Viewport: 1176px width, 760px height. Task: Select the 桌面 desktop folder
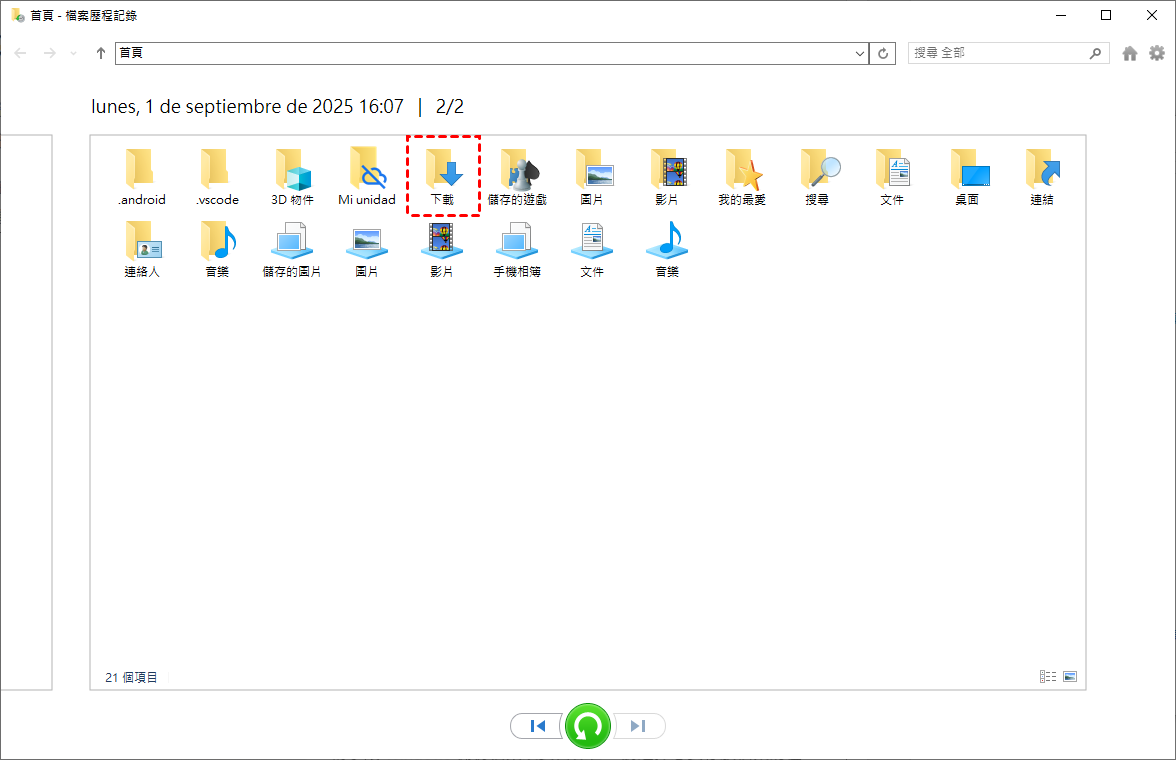967,174
